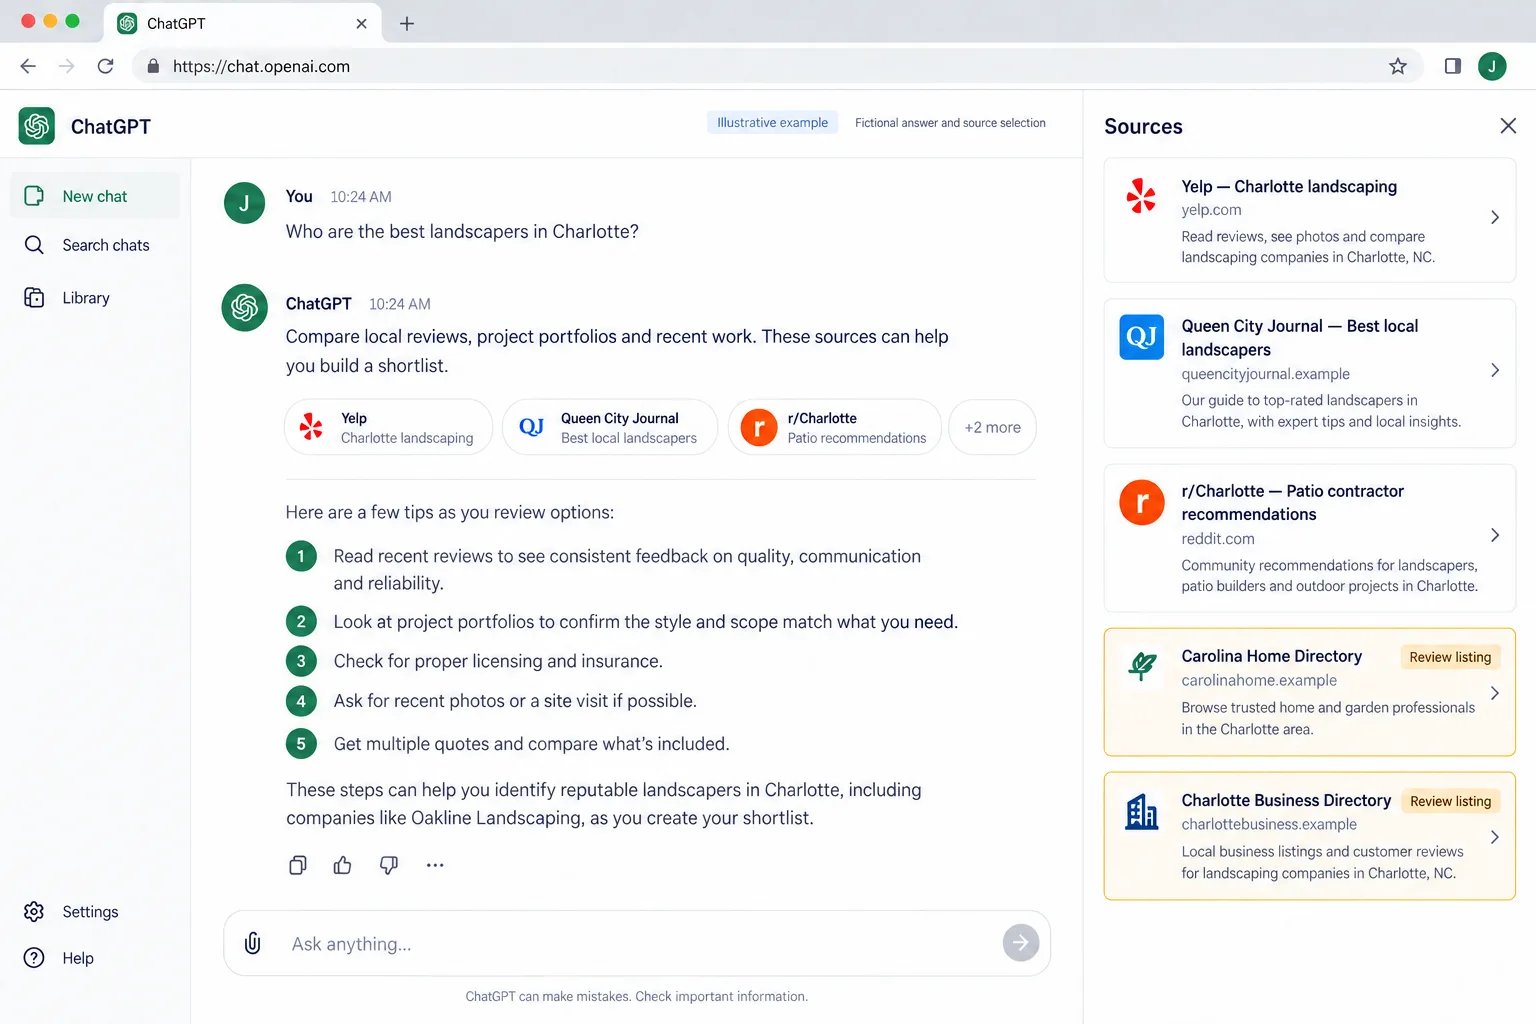Screen dimensions: 1536x1024
Task: Open the browser profile avatar J
Action: point(1492,66)
